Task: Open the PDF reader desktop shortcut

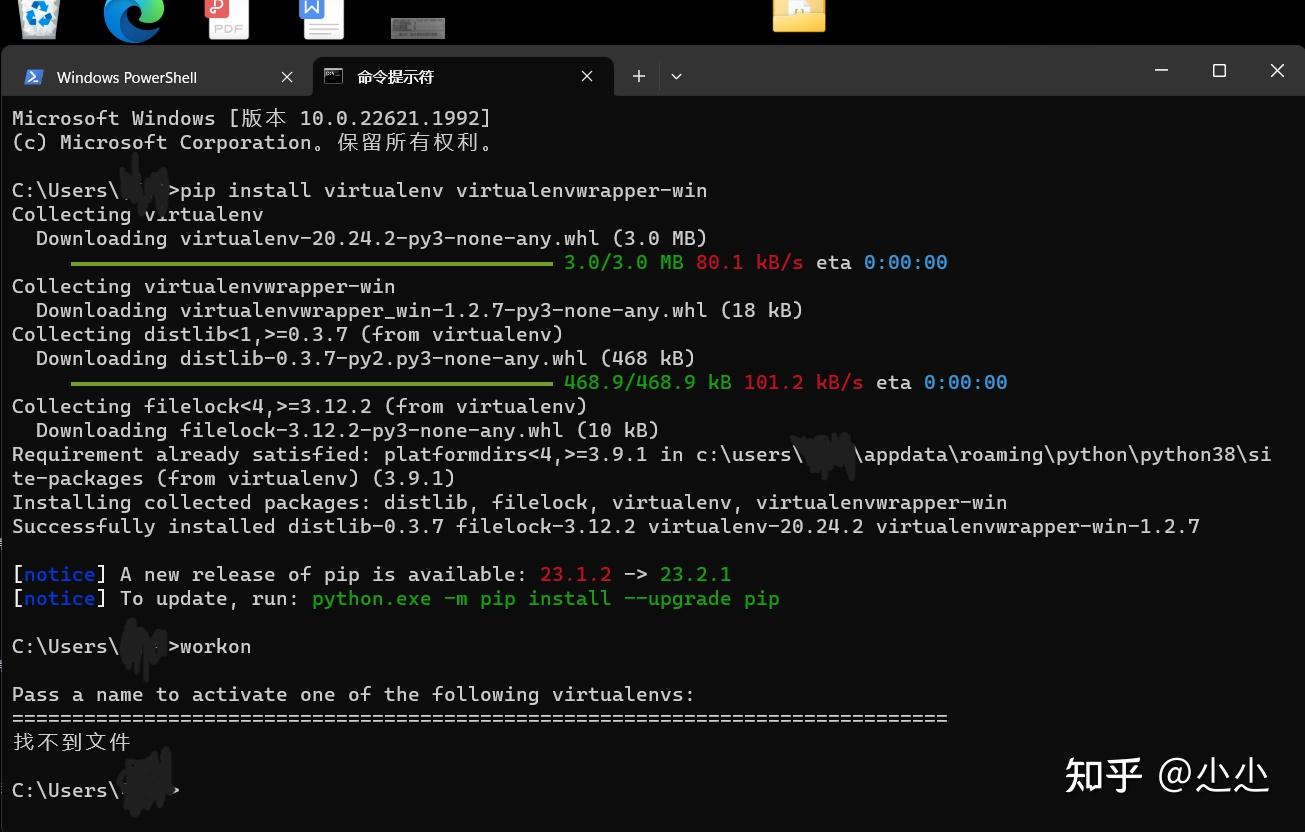Action: click(x=227, y=18)
